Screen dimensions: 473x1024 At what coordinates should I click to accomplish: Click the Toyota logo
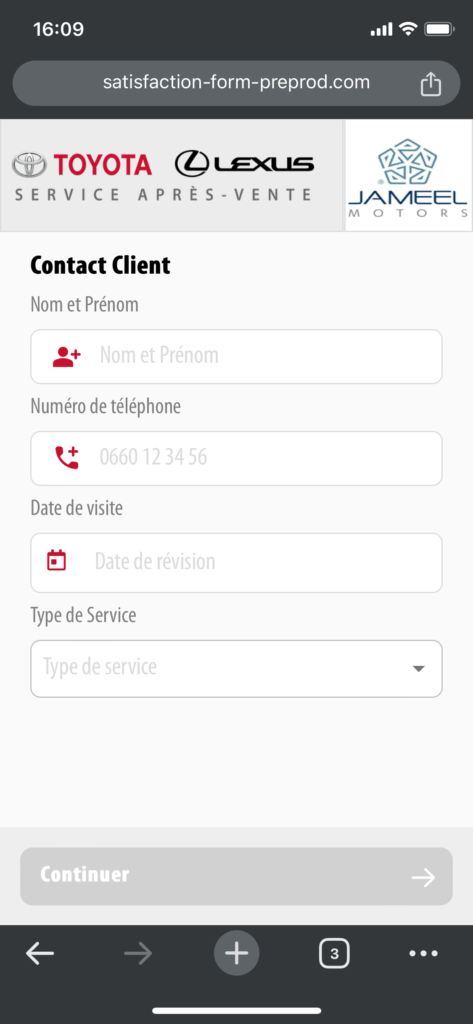tap(82, 165)
